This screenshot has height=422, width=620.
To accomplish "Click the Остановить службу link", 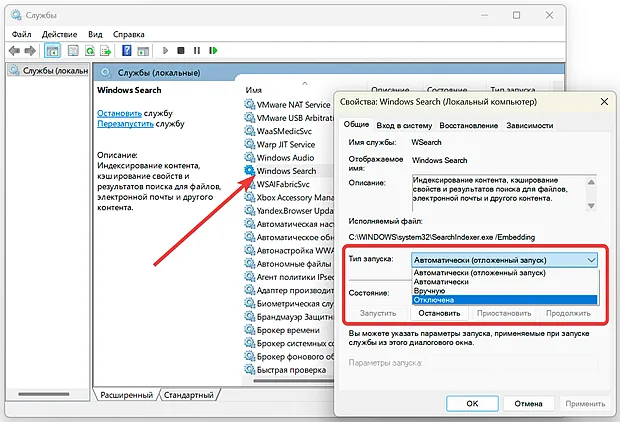I will coord(119,113).
